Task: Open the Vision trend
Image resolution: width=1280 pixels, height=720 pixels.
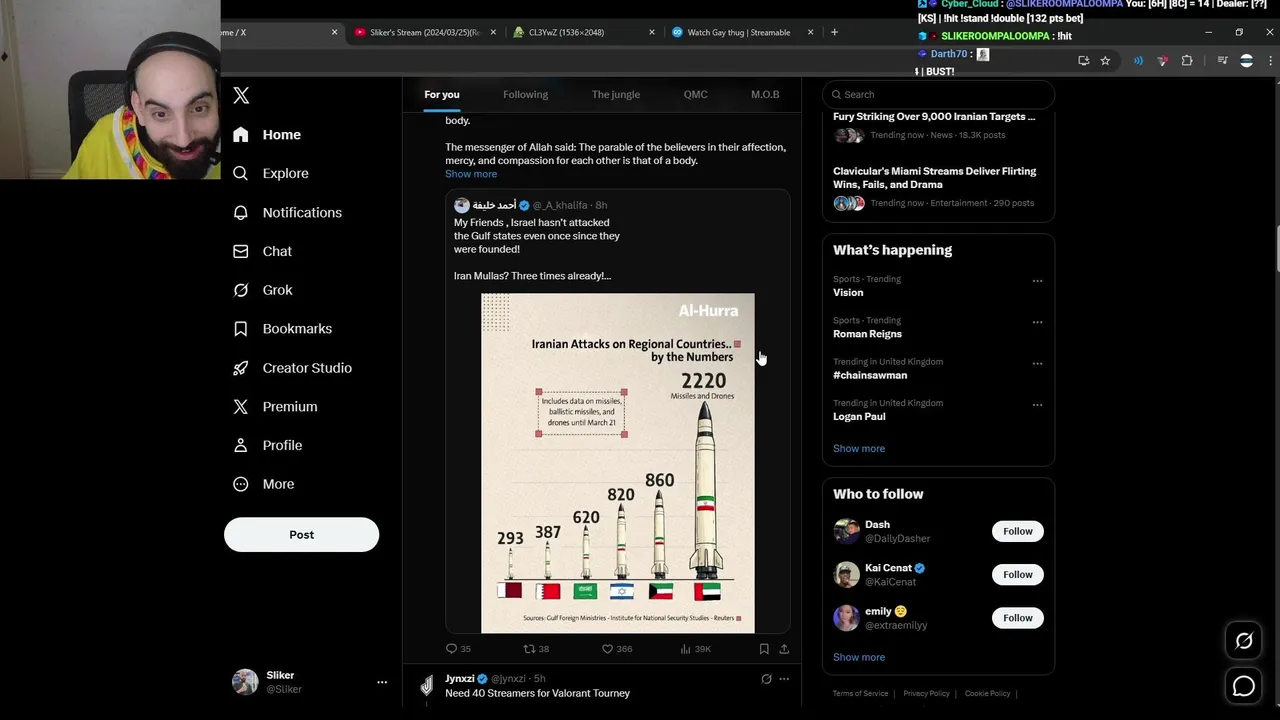Action: tap(848, 293)
